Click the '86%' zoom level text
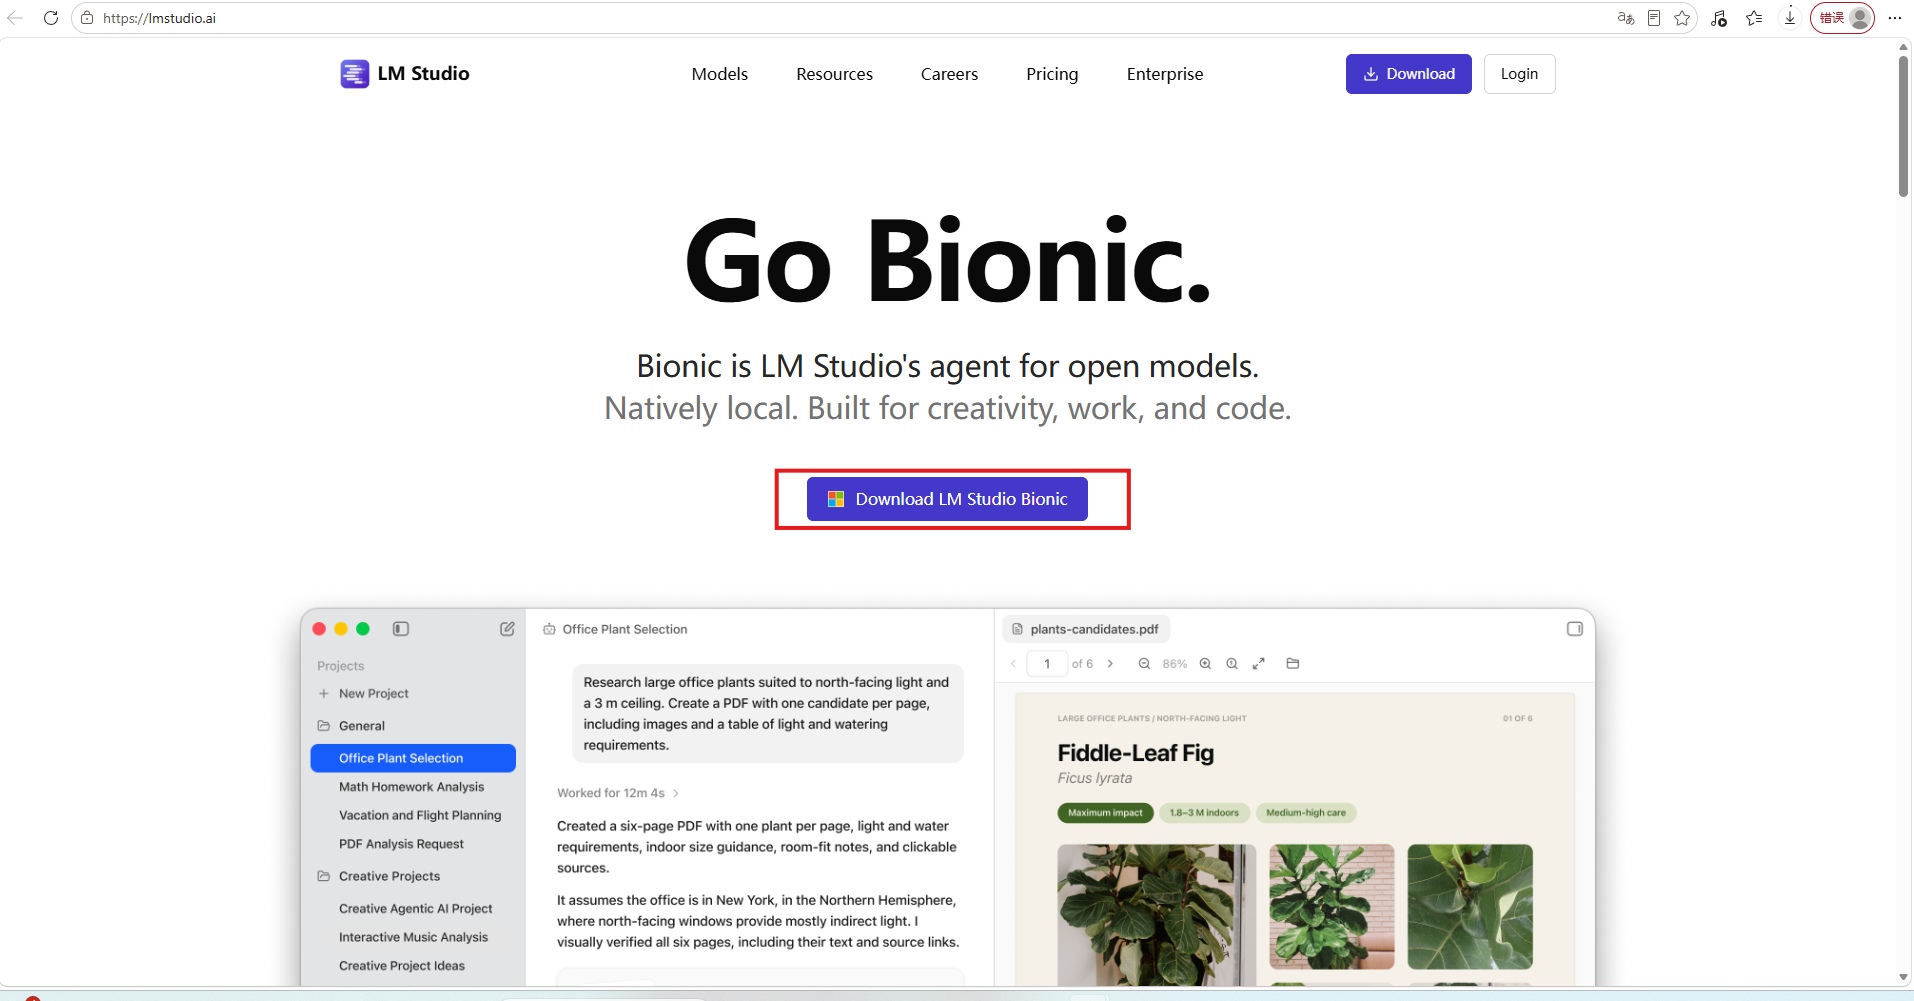 (1175, 664)
